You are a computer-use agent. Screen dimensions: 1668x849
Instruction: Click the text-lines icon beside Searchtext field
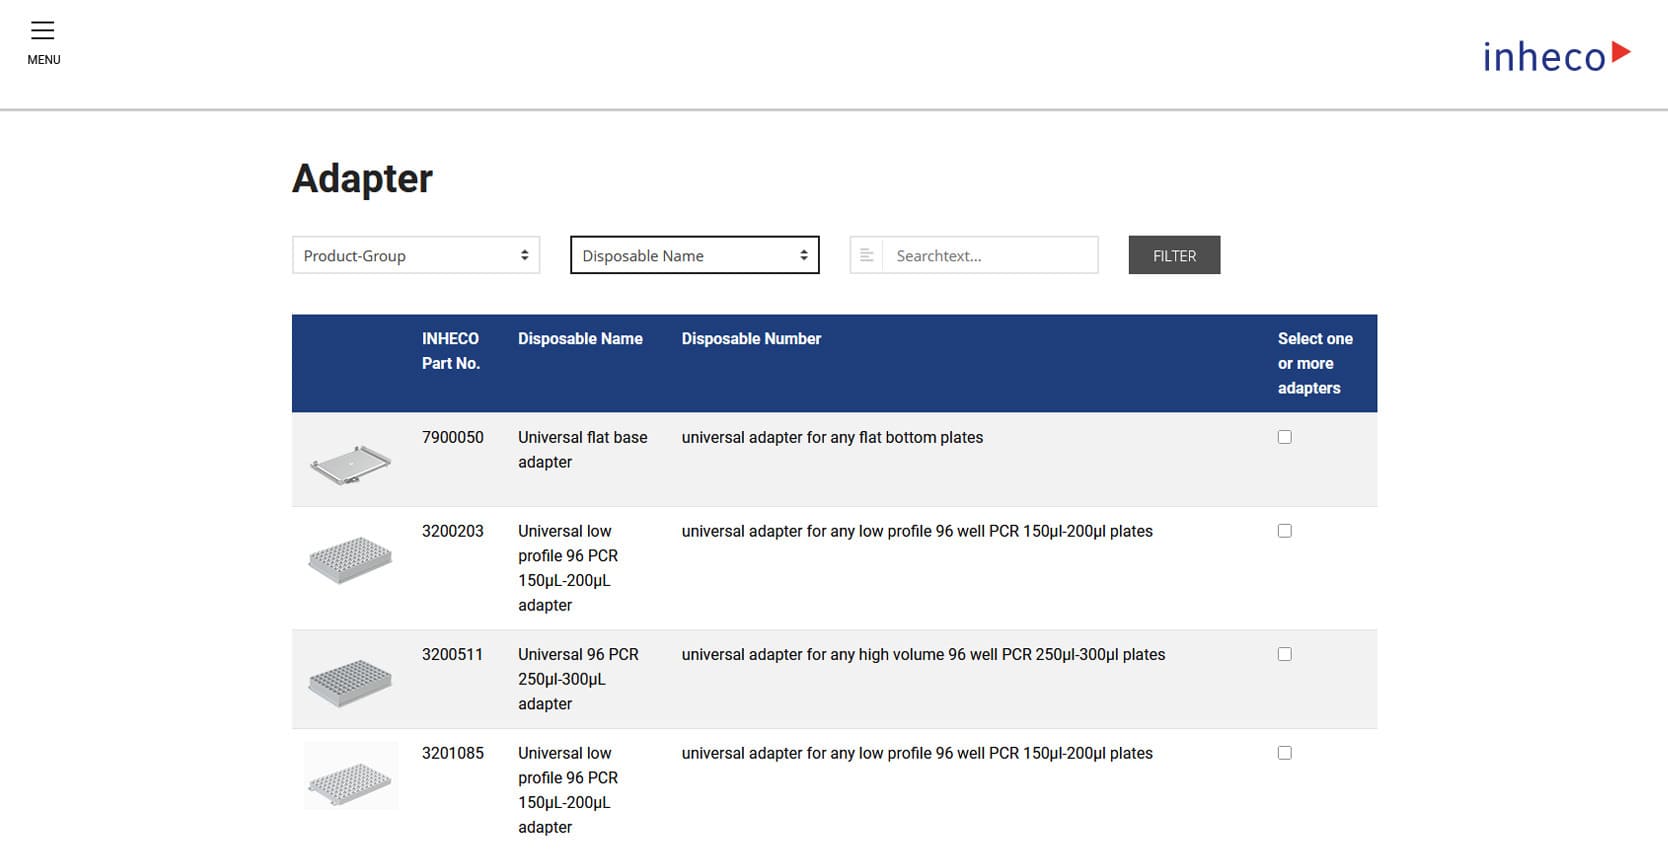(866, 256)
